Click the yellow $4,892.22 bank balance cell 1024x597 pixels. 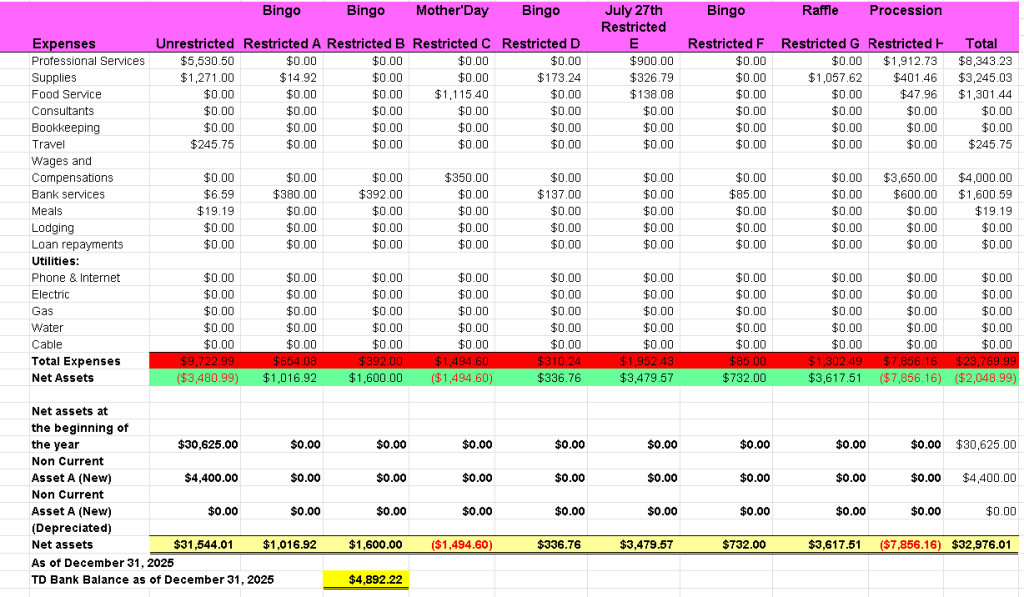click(x=365, y=579)
